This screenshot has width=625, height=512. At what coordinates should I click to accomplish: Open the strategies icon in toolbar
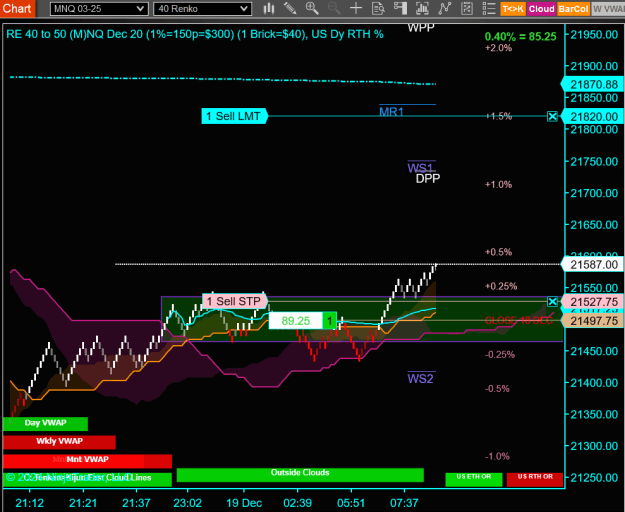(x=467, y=8)
